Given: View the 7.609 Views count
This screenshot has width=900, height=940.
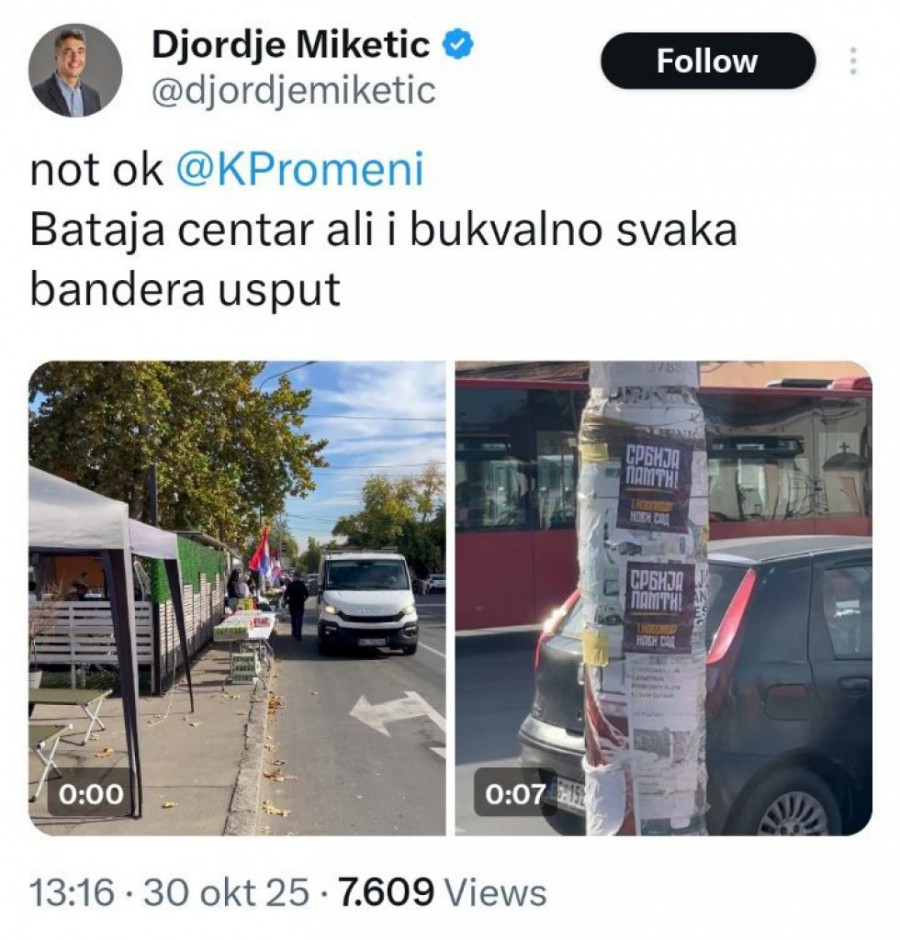Looking at the screenshot, I should 443,893.
